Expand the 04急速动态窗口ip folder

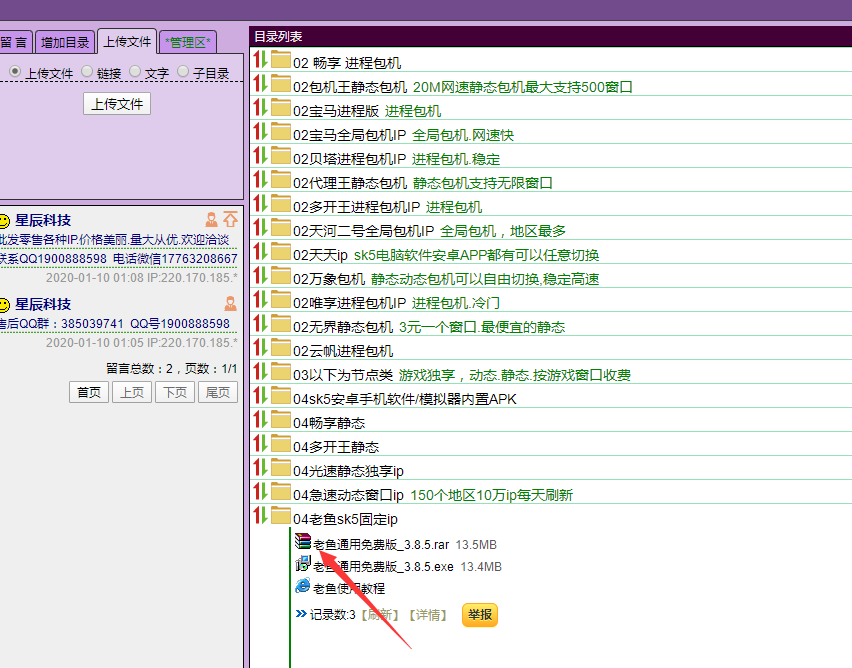pyautogui.click(x=348, y=495)
